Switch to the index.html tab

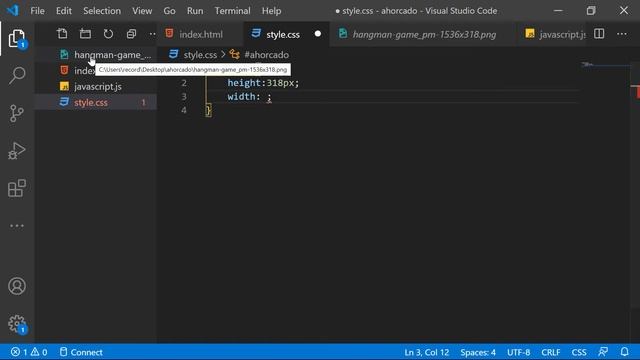point(201,34)
